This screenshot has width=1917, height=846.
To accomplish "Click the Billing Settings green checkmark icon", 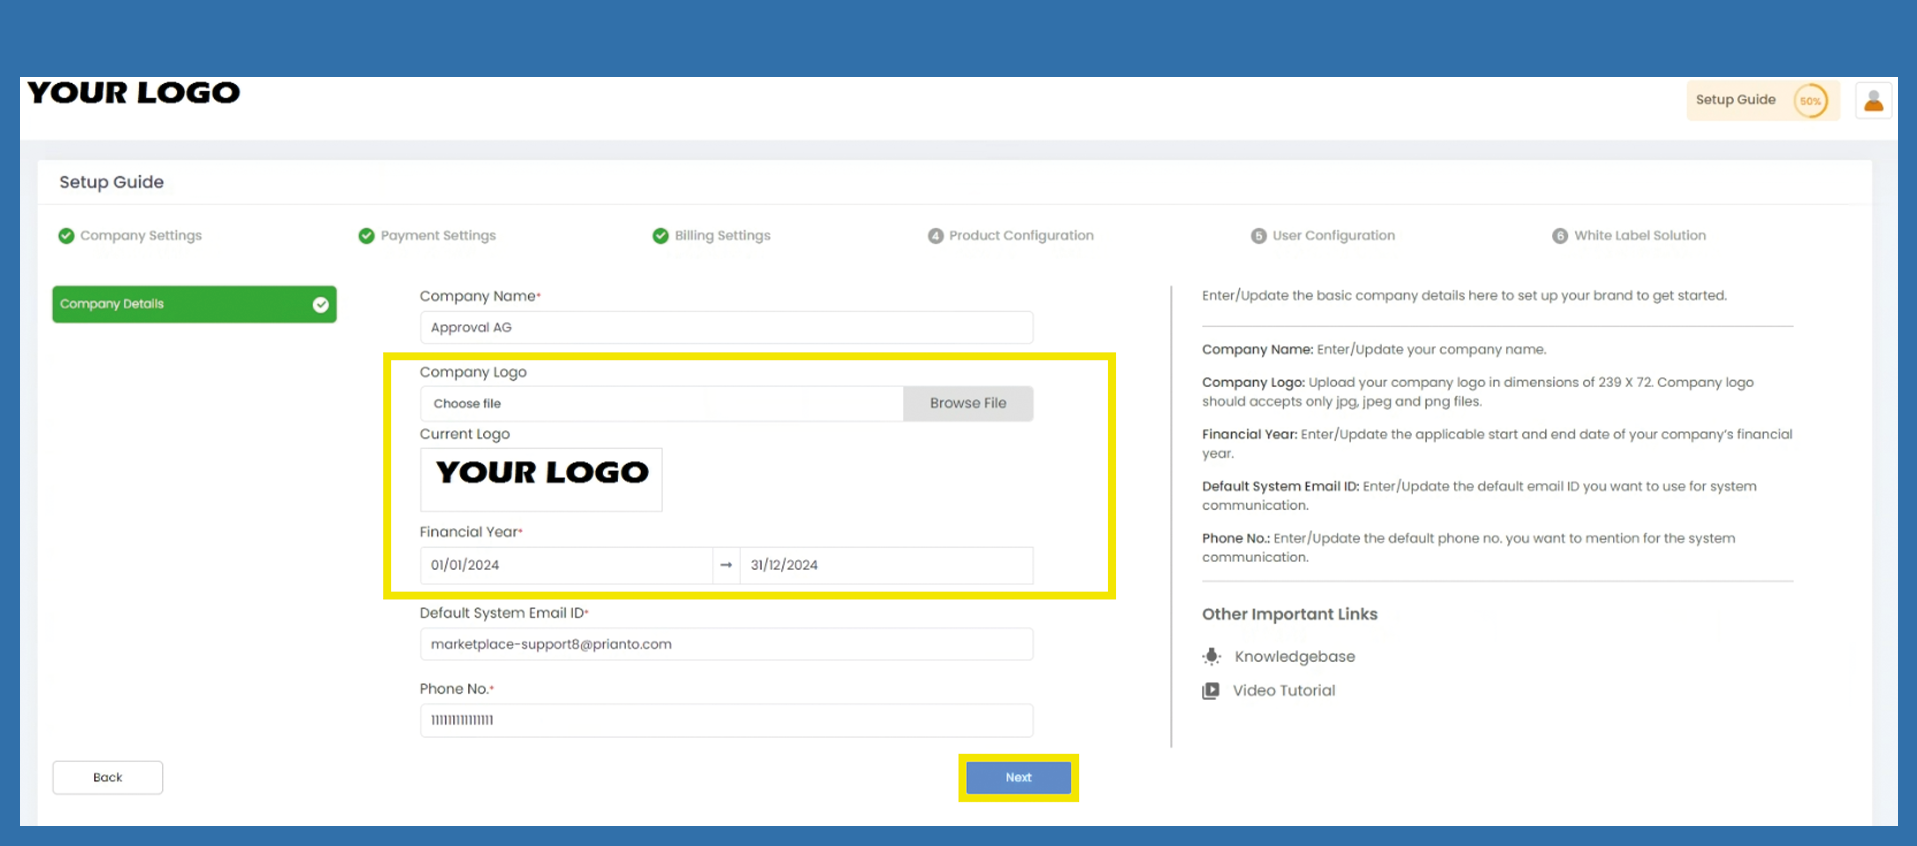I will (x=660, y=236).
